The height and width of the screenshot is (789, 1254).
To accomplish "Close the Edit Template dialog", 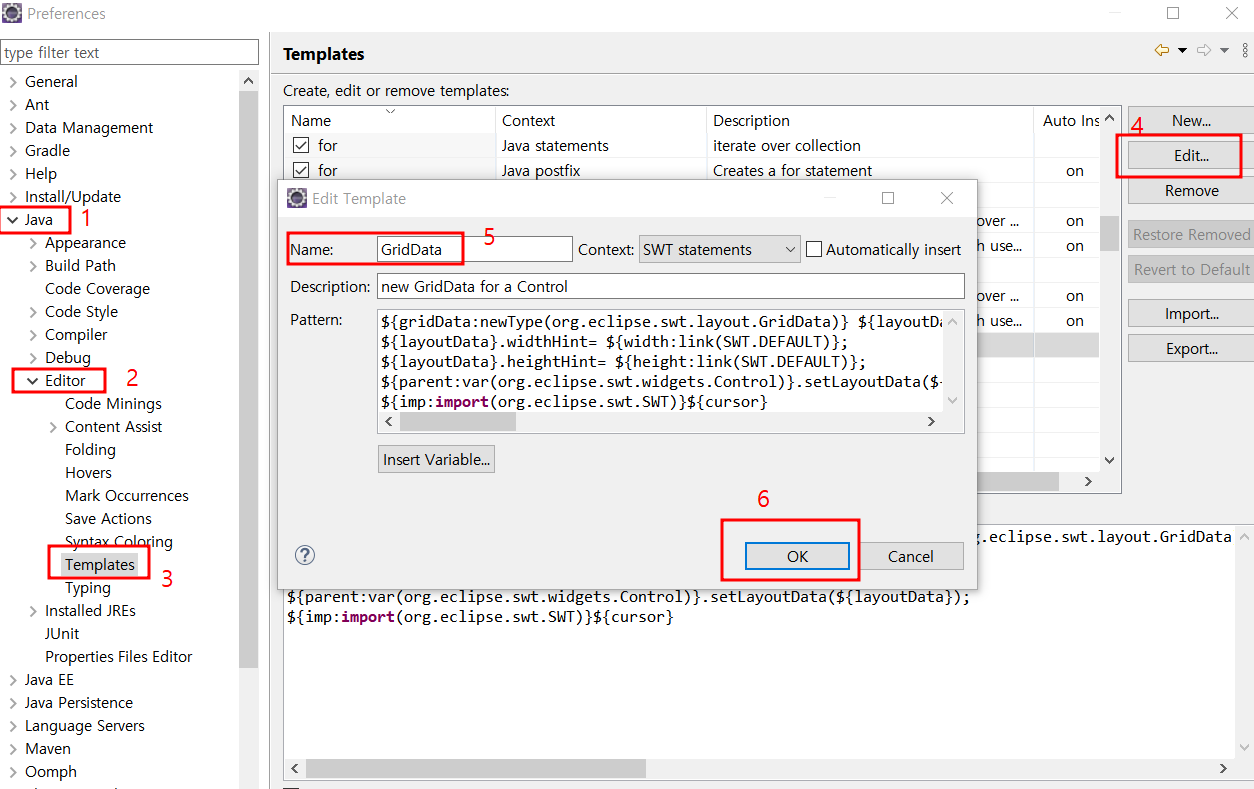I will coord(947,198).
